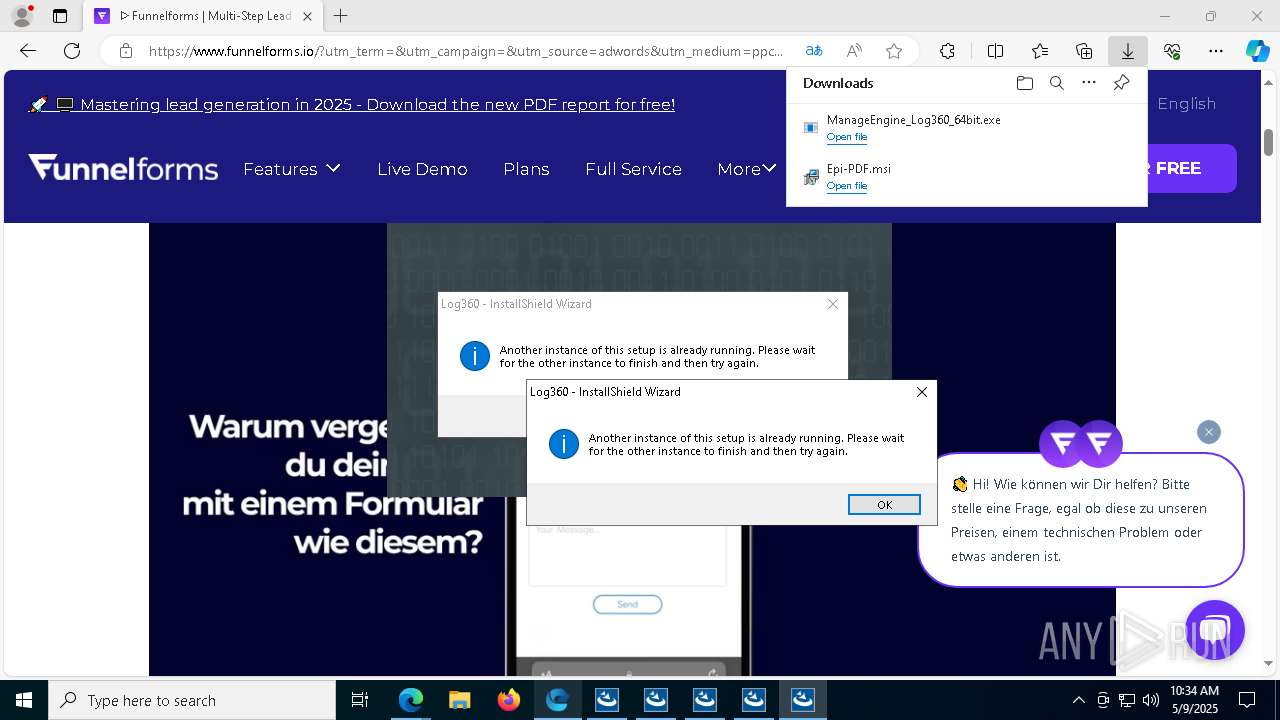Click taskbar search box
Image resolution: width=1280 pixels, height=720 pixels.
click(192, 700)
